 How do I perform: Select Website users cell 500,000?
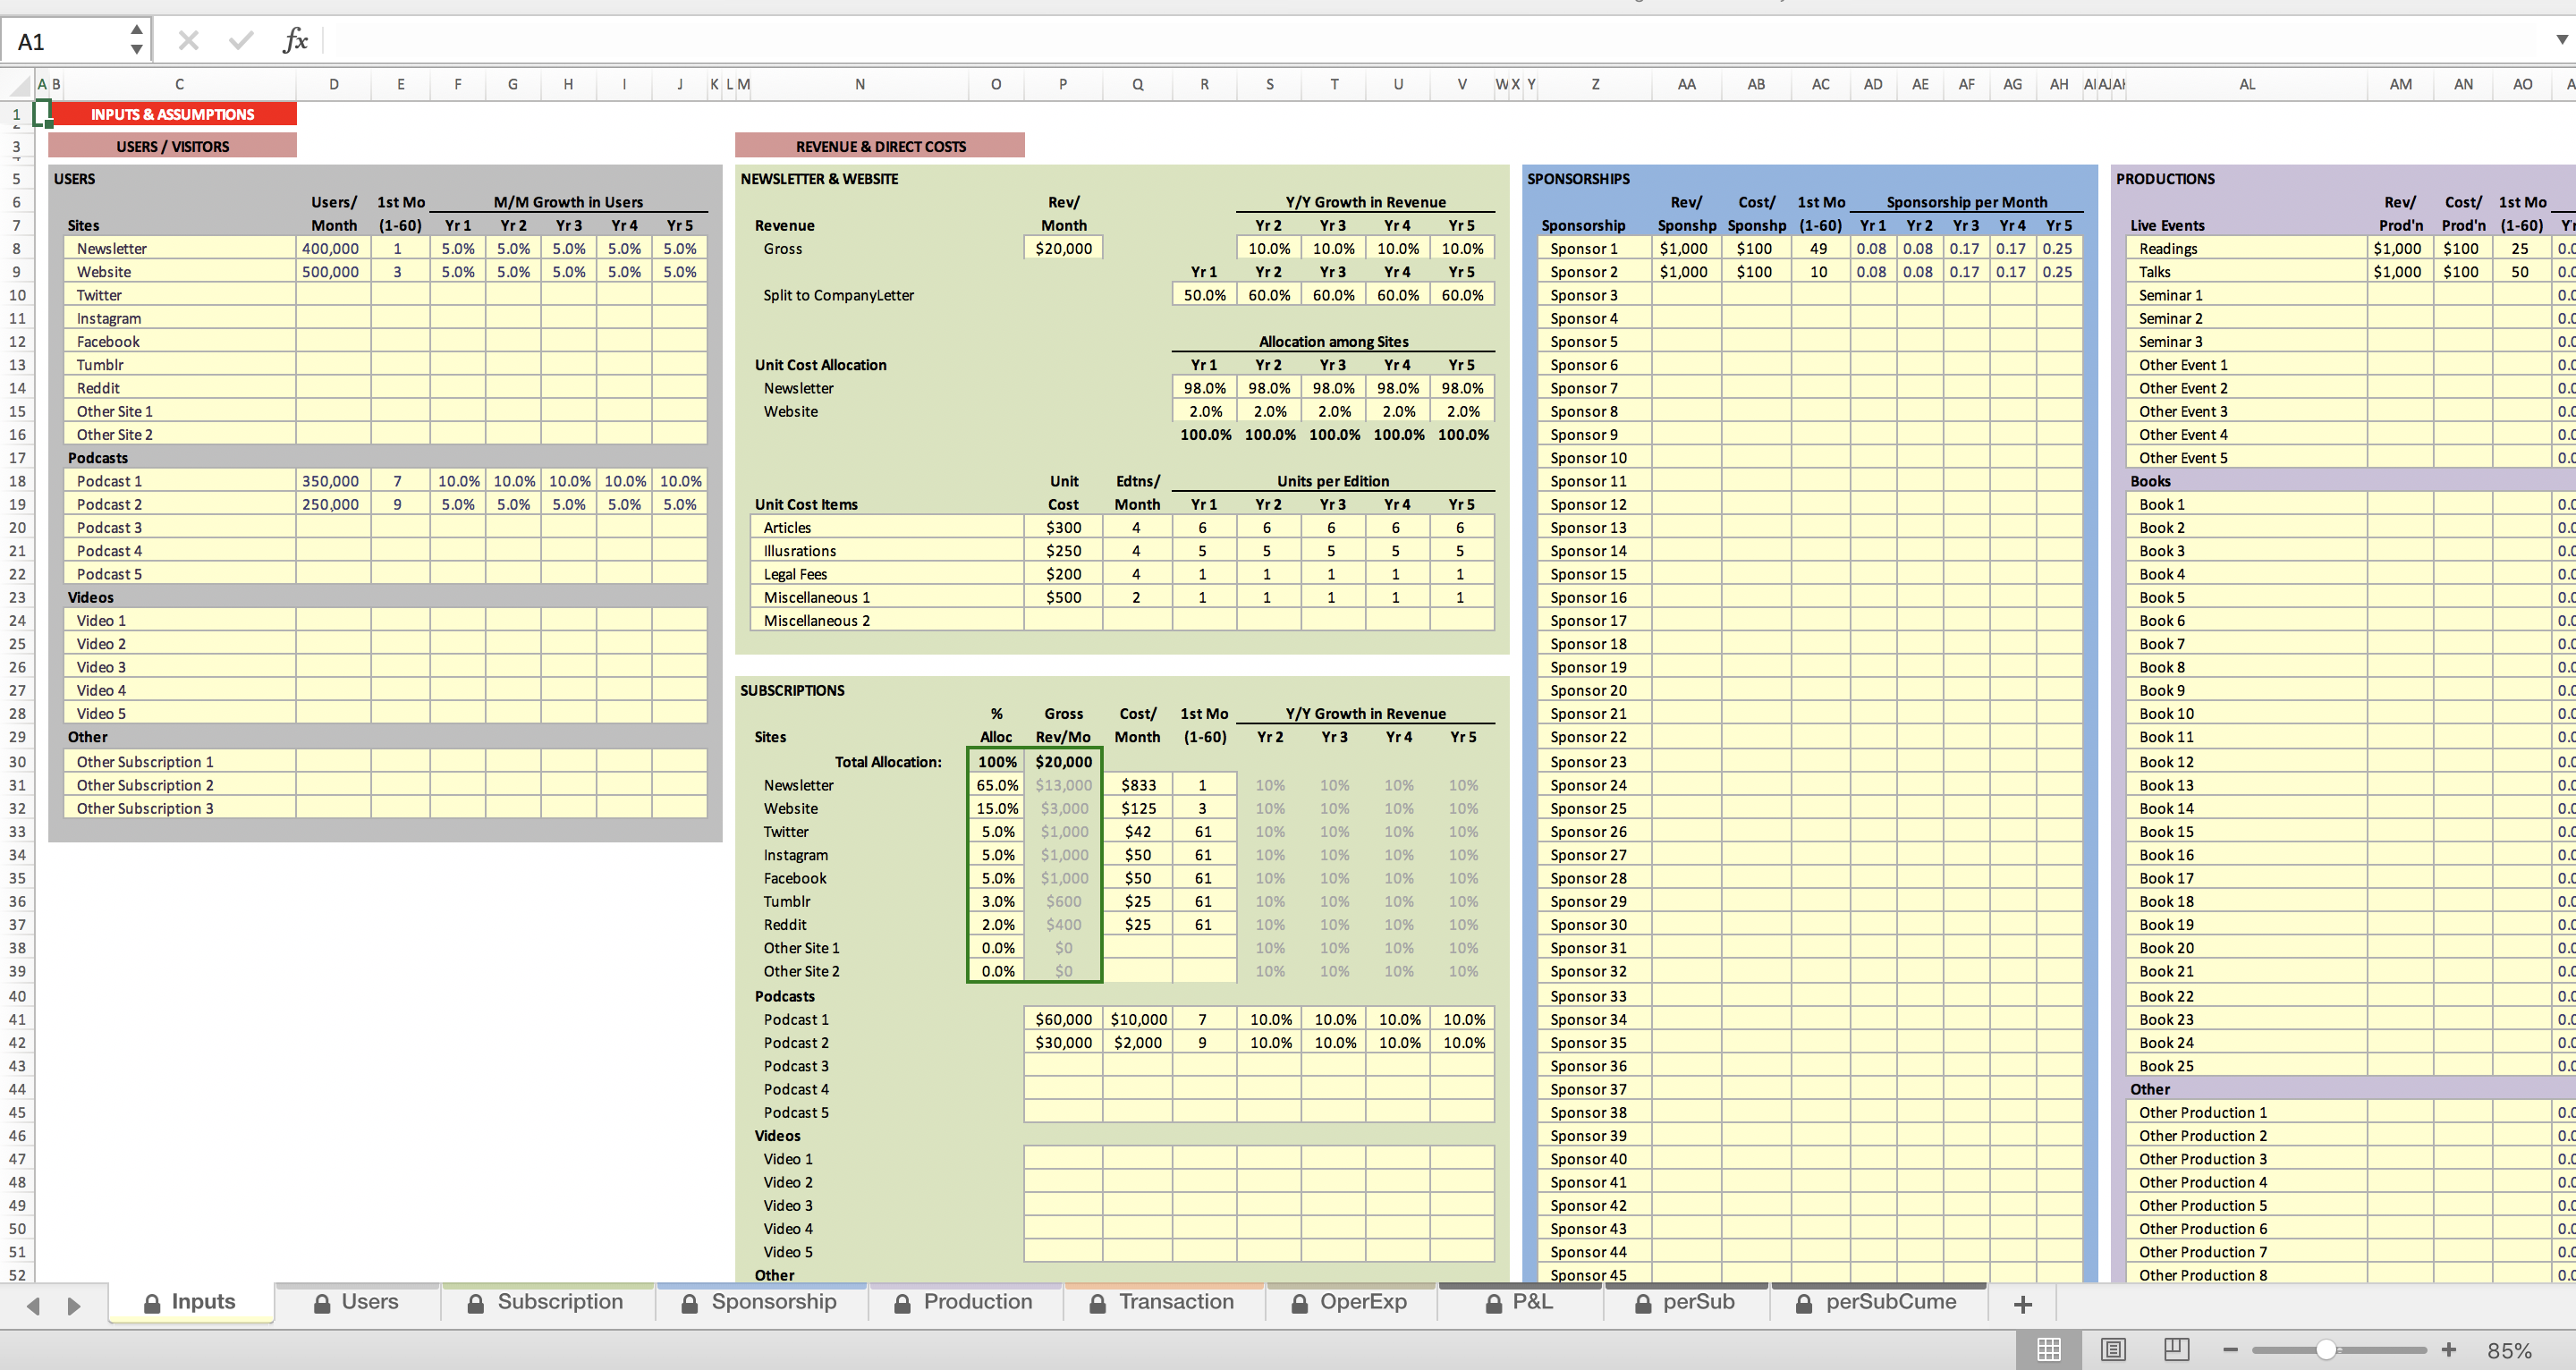[x=333, y=271]
